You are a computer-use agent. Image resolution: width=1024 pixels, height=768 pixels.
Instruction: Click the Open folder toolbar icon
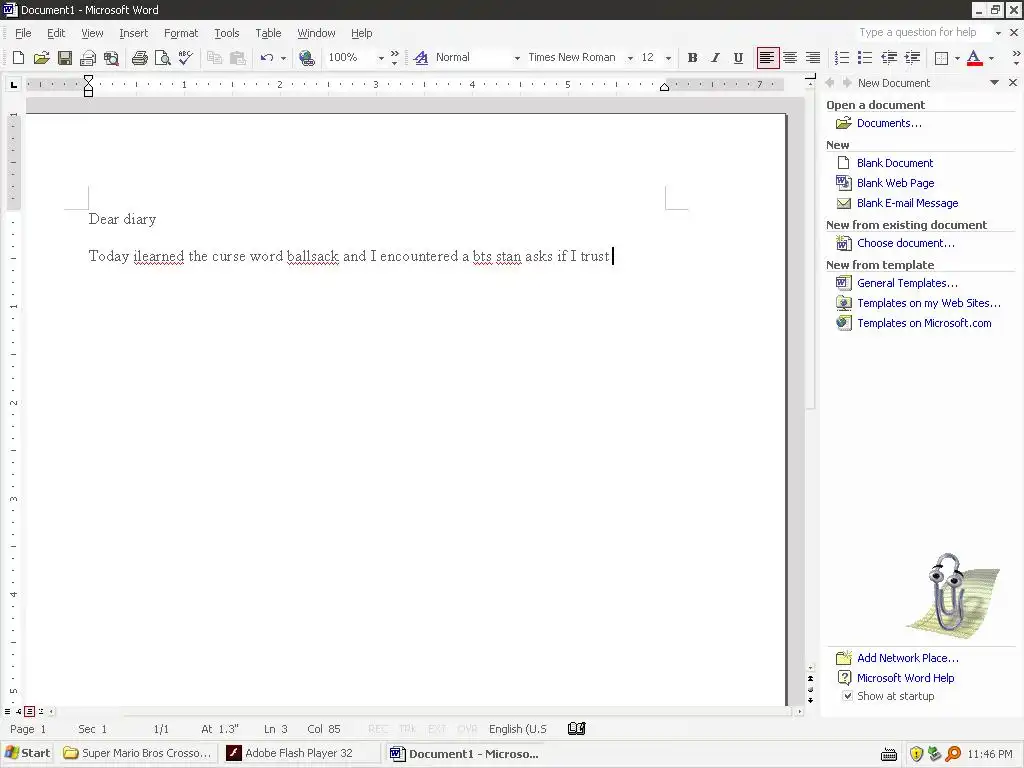pyautogui.click(x=41, y=58)
